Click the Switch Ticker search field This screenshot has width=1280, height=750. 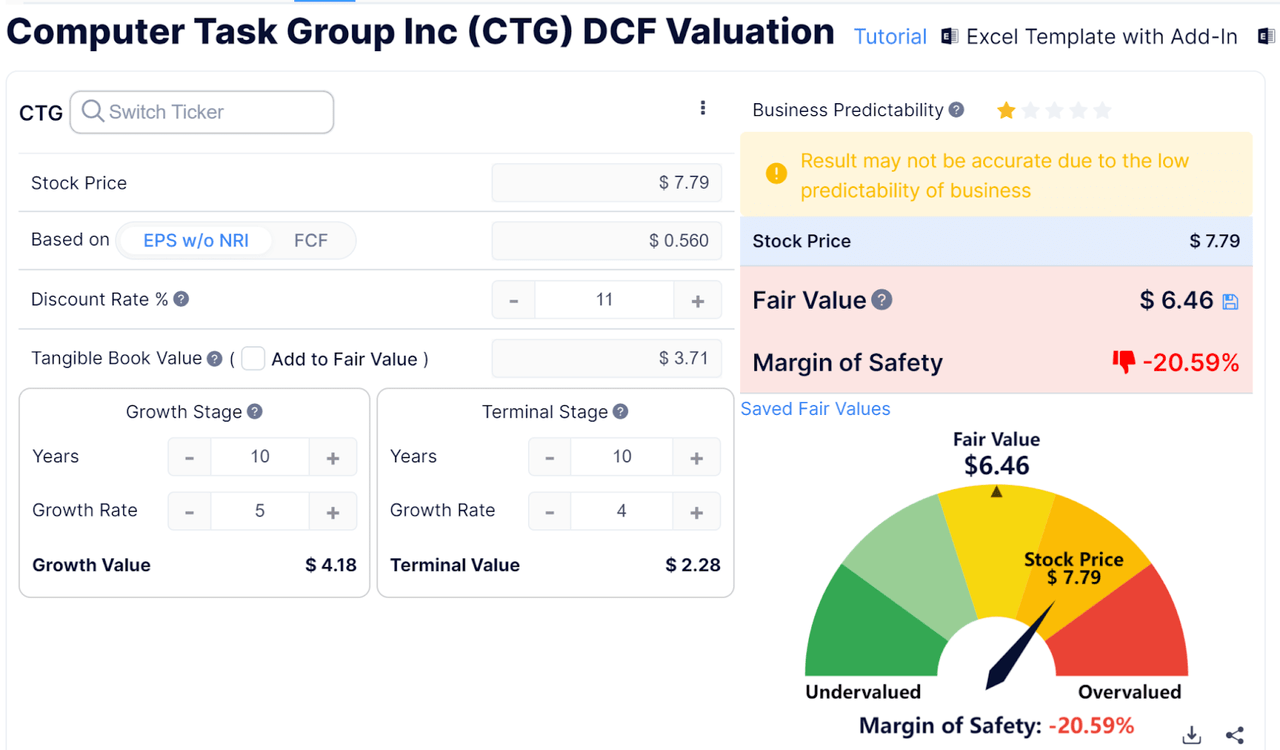click(202, 112)
